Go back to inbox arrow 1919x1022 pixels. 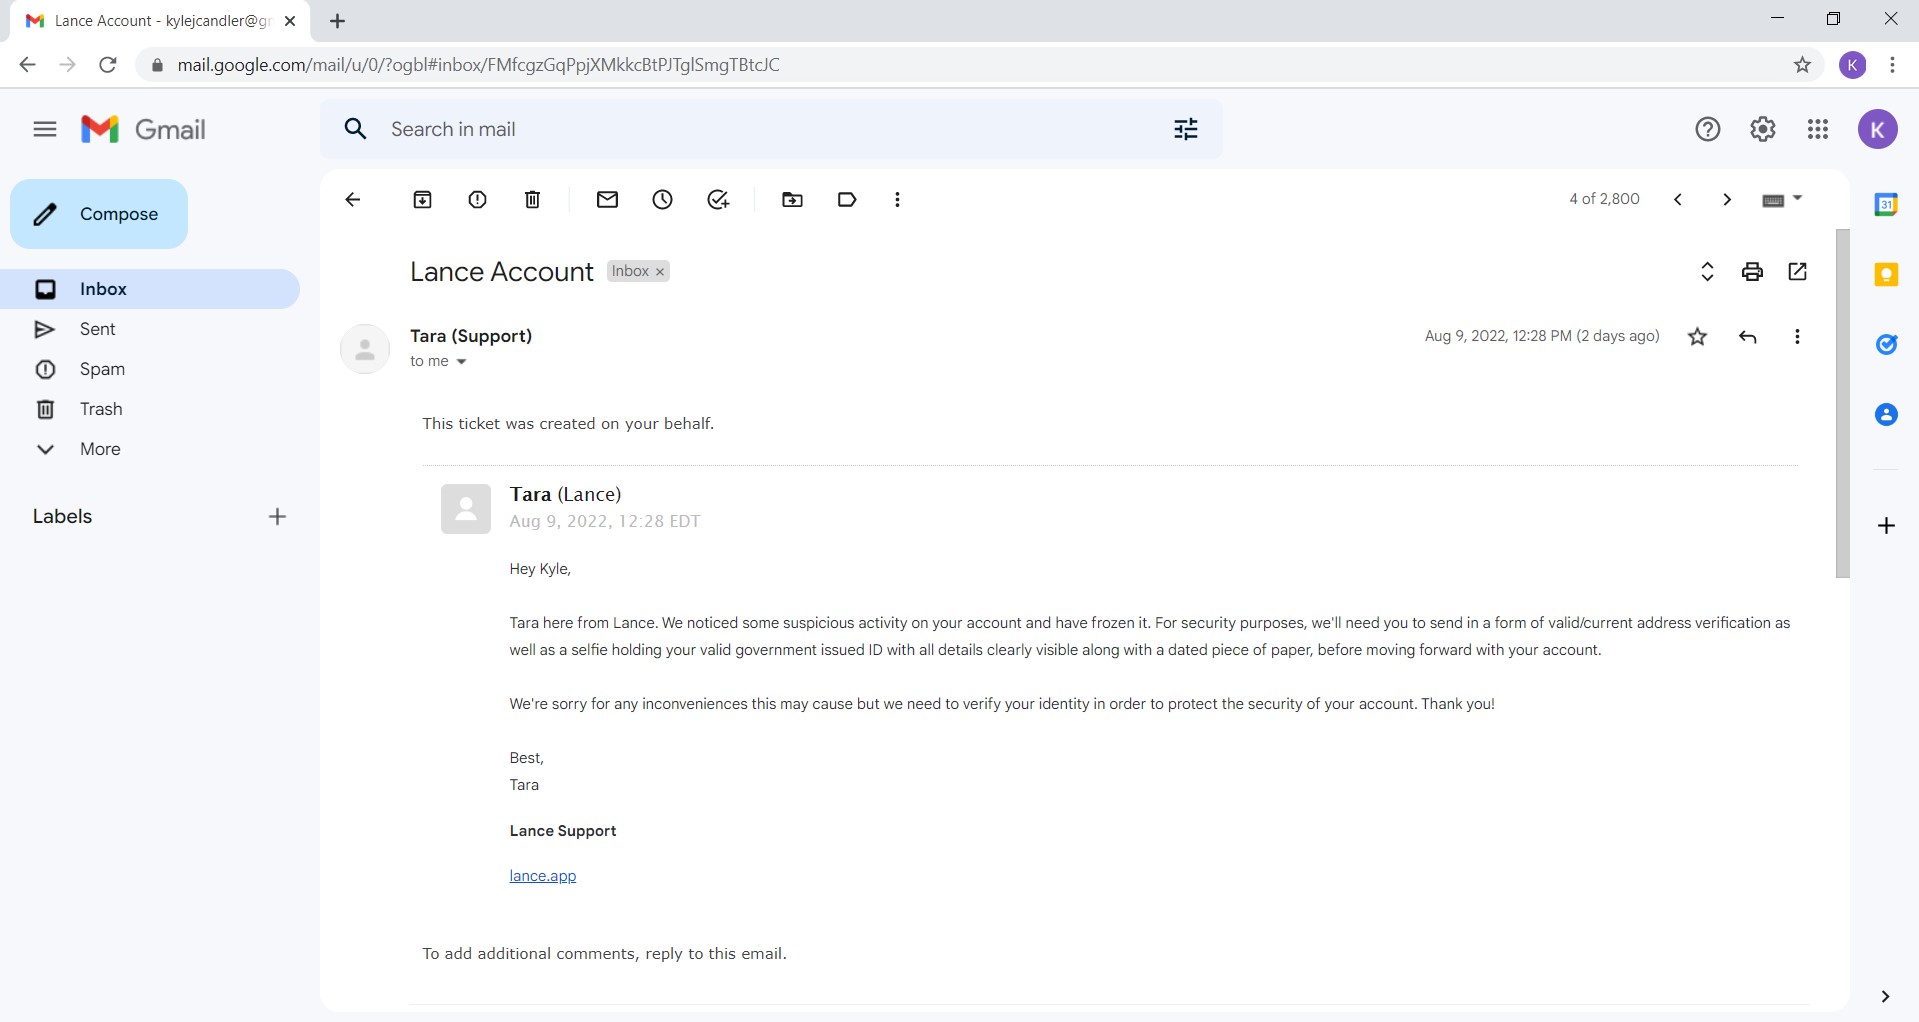(353, 199)
